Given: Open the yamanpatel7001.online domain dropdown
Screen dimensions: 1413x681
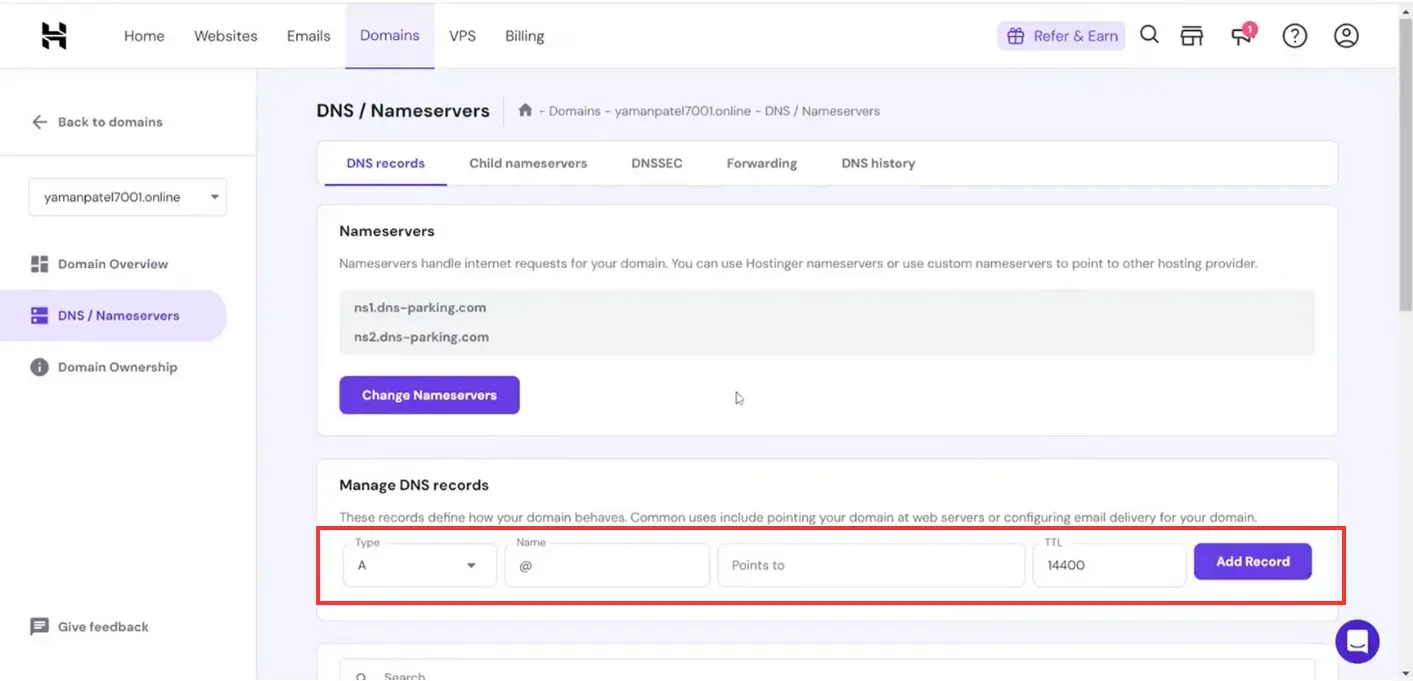Looking at the screenshot, I should (128, 197).
